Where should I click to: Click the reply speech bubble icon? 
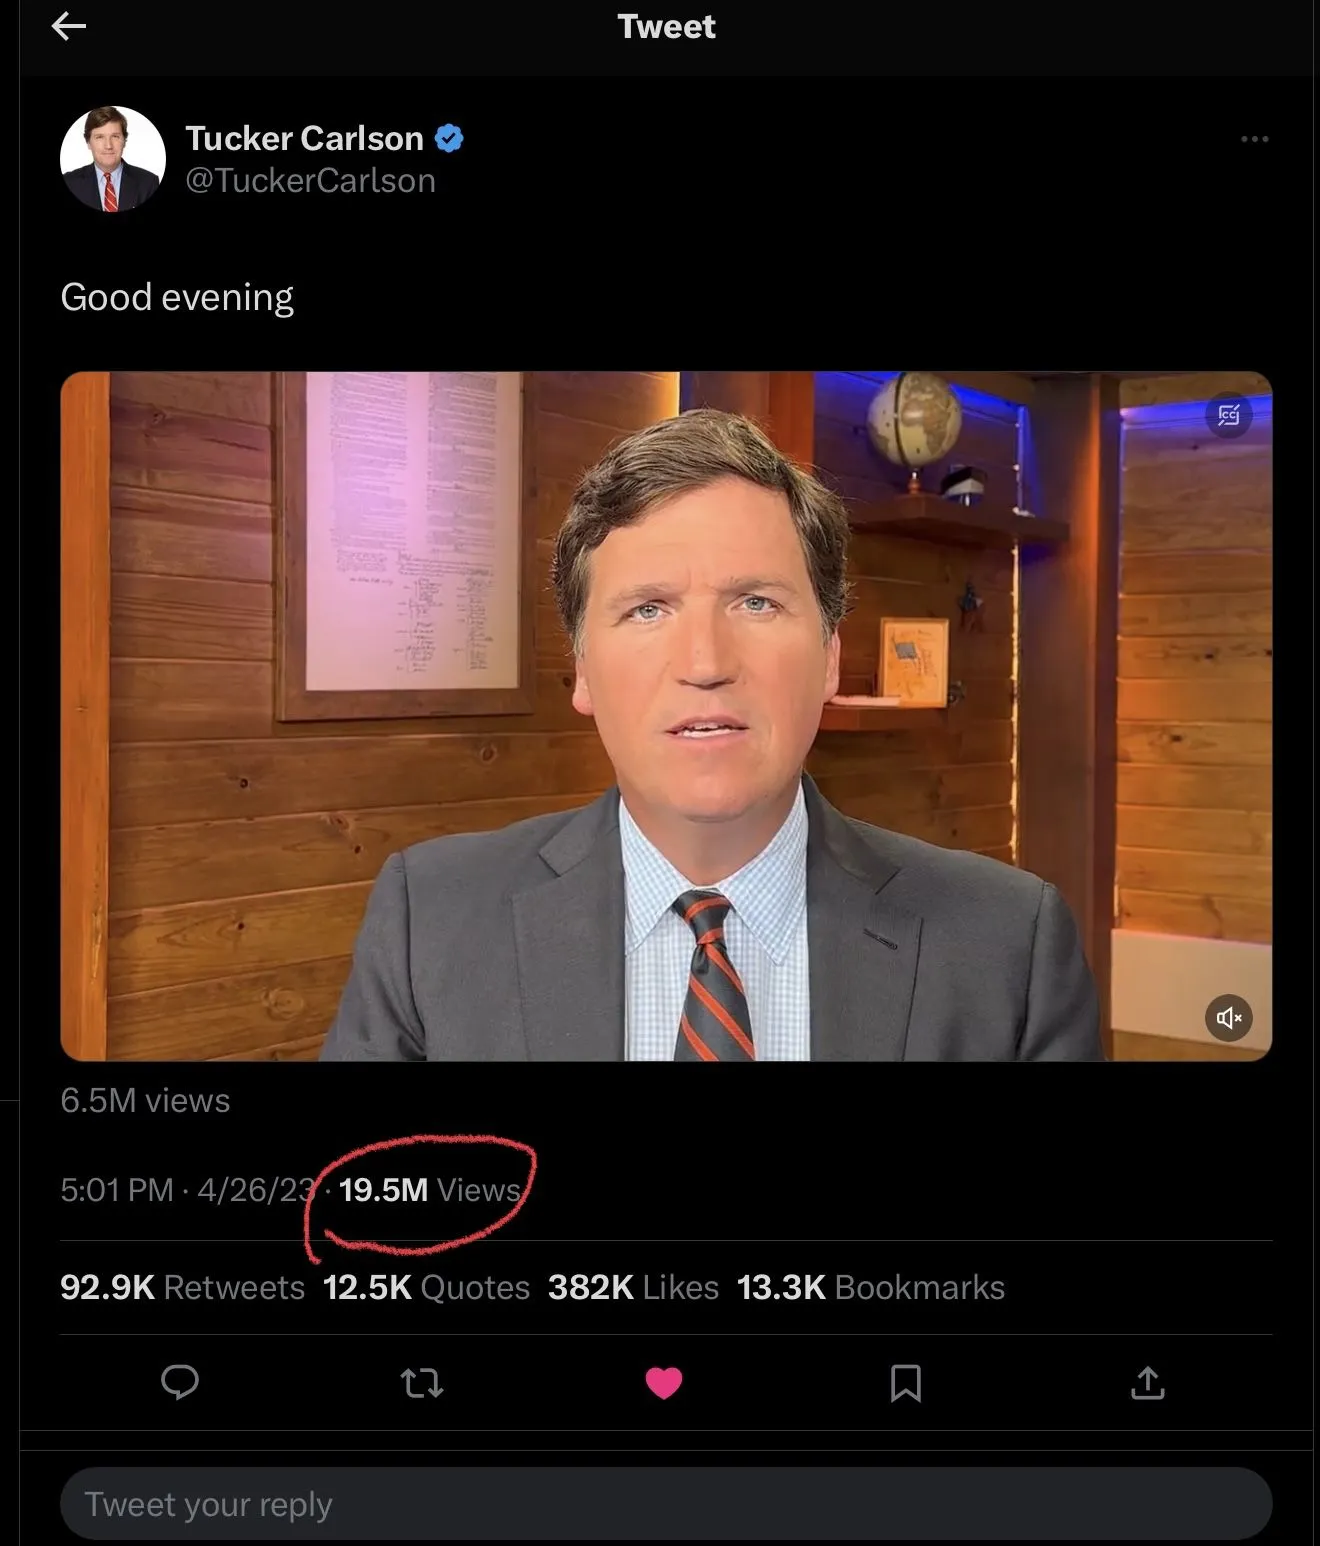pyautogui.click(x=180, y=1382)
